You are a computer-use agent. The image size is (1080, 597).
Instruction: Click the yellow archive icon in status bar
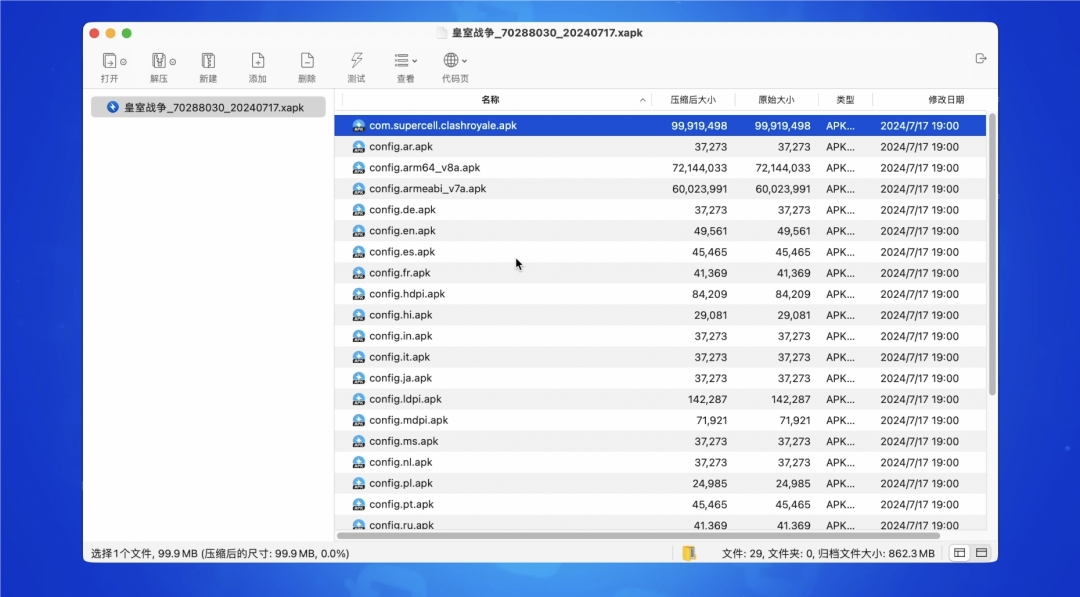(688, 553)
